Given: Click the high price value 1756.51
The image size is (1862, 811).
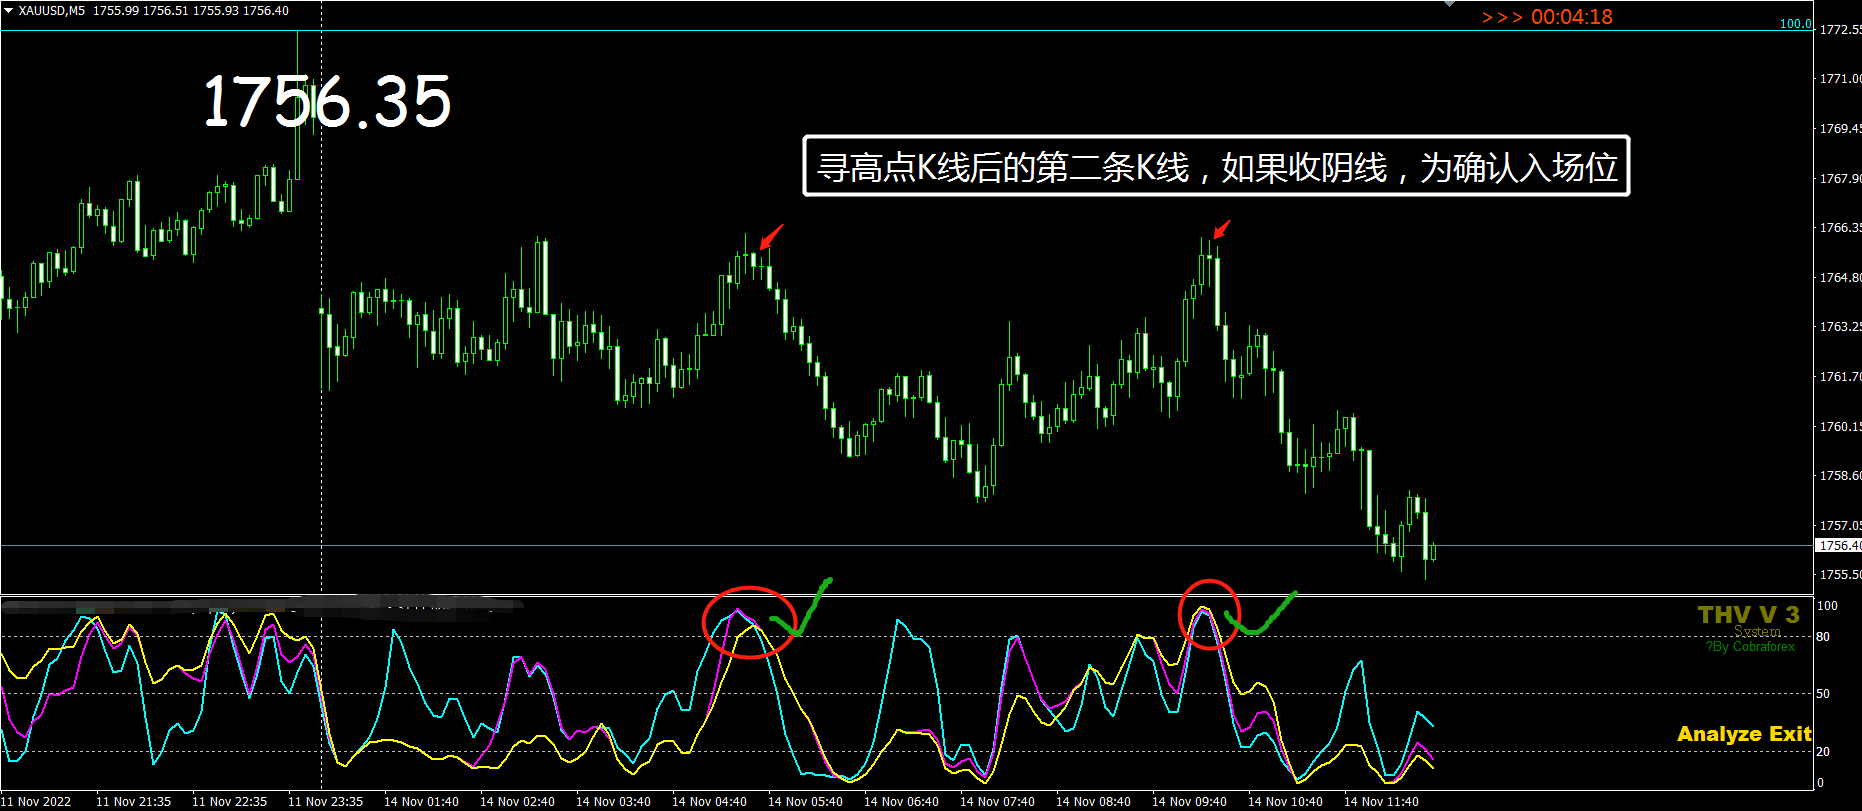Looking at the screenshot, I should click(x=166, y=11).
